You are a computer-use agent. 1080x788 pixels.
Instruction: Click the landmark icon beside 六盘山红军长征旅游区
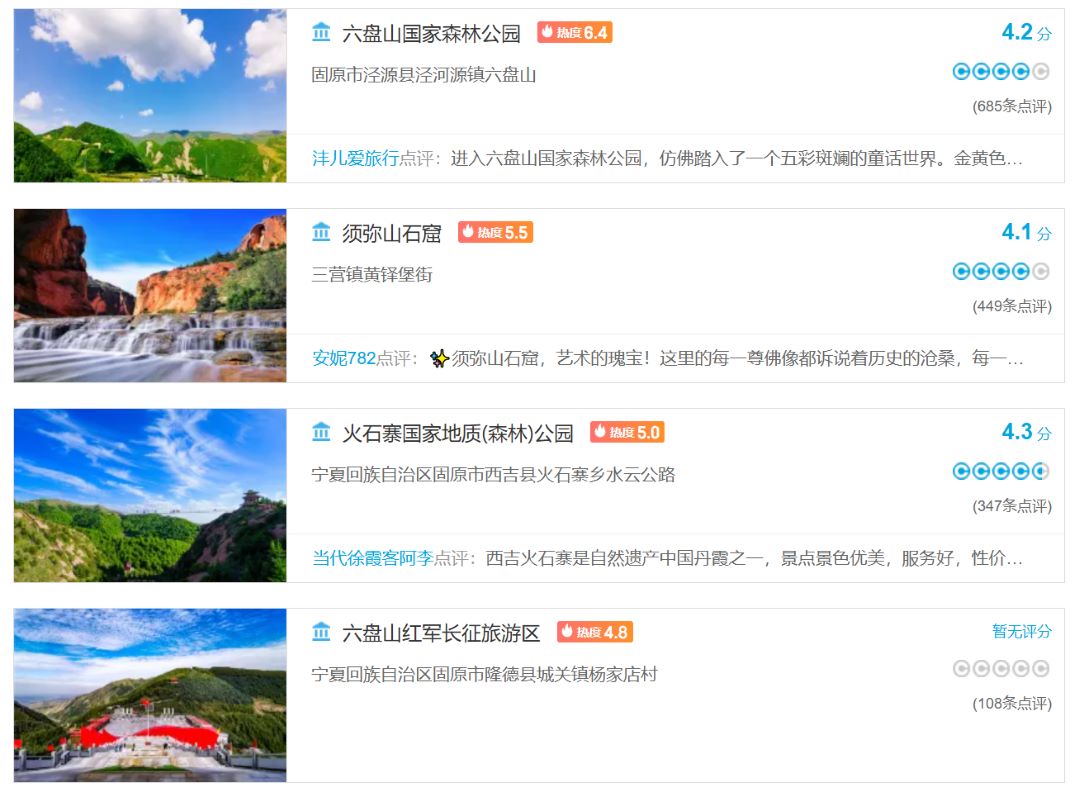coord(321,632)
